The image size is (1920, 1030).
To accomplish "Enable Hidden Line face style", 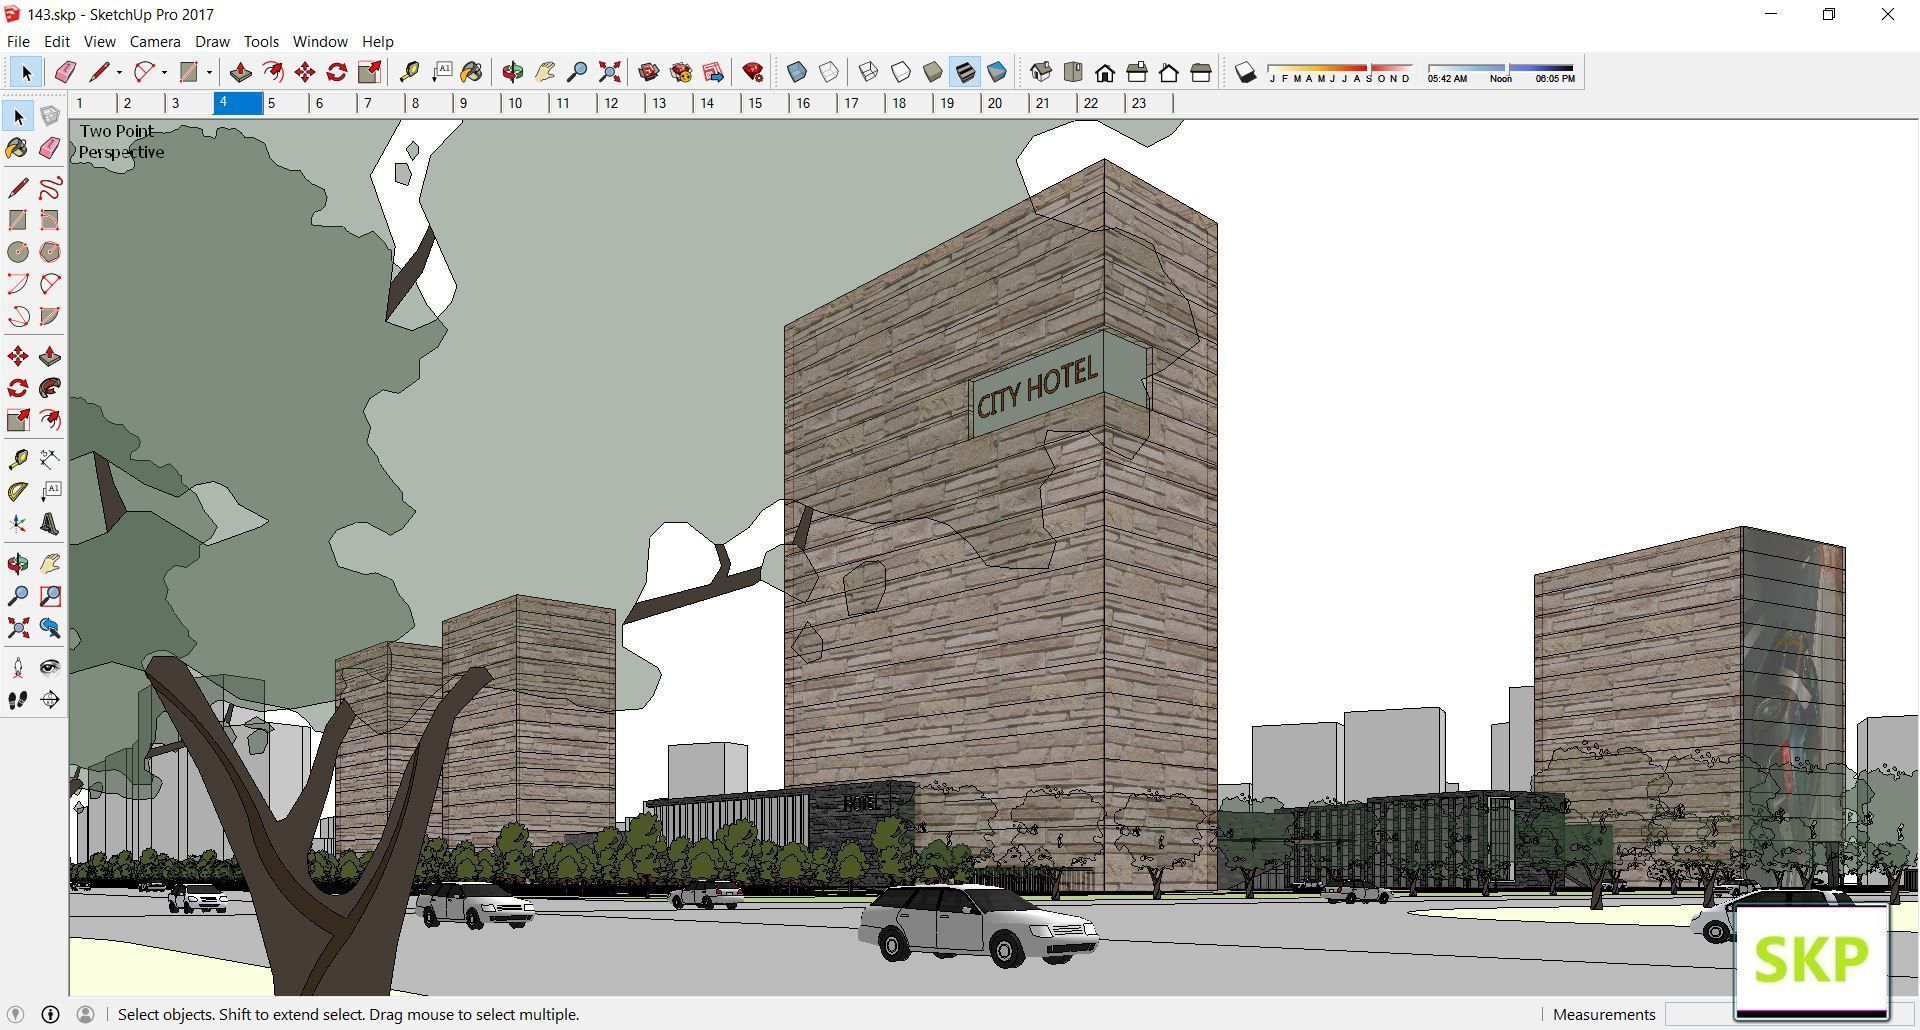I will [901, 72].
